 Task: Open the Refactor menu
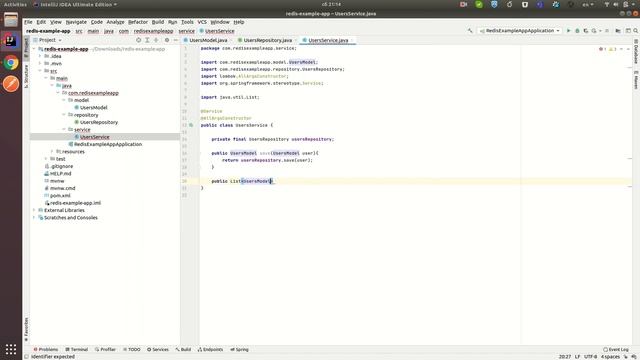click(138, 22)
